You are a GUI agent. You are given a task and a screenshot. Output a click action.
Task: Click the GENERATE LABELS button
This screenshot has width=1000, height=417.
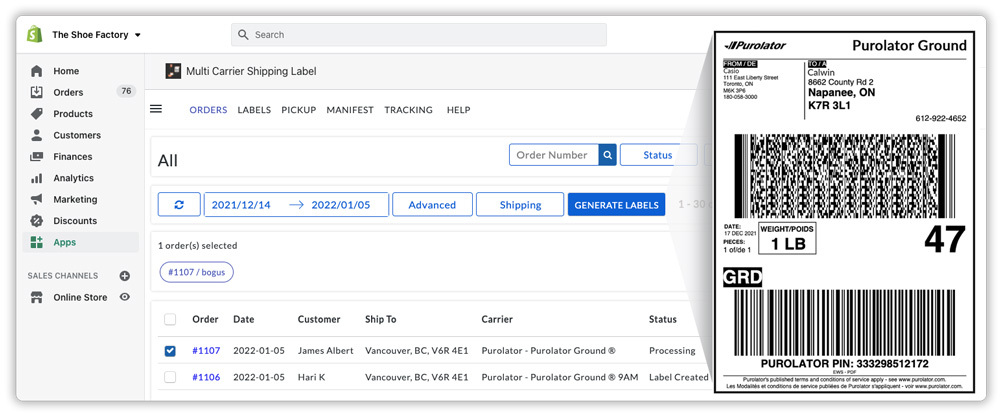click(x=616, y=205)
